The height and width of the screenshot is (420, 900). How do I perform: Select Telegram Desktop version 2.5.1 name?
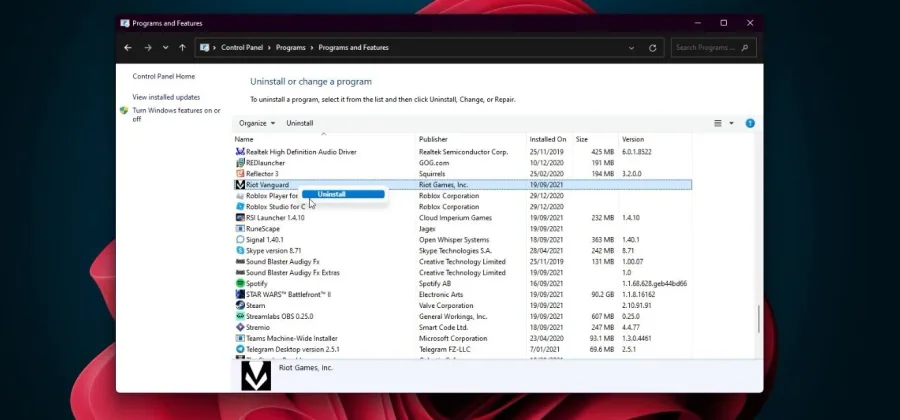point(293,349)
